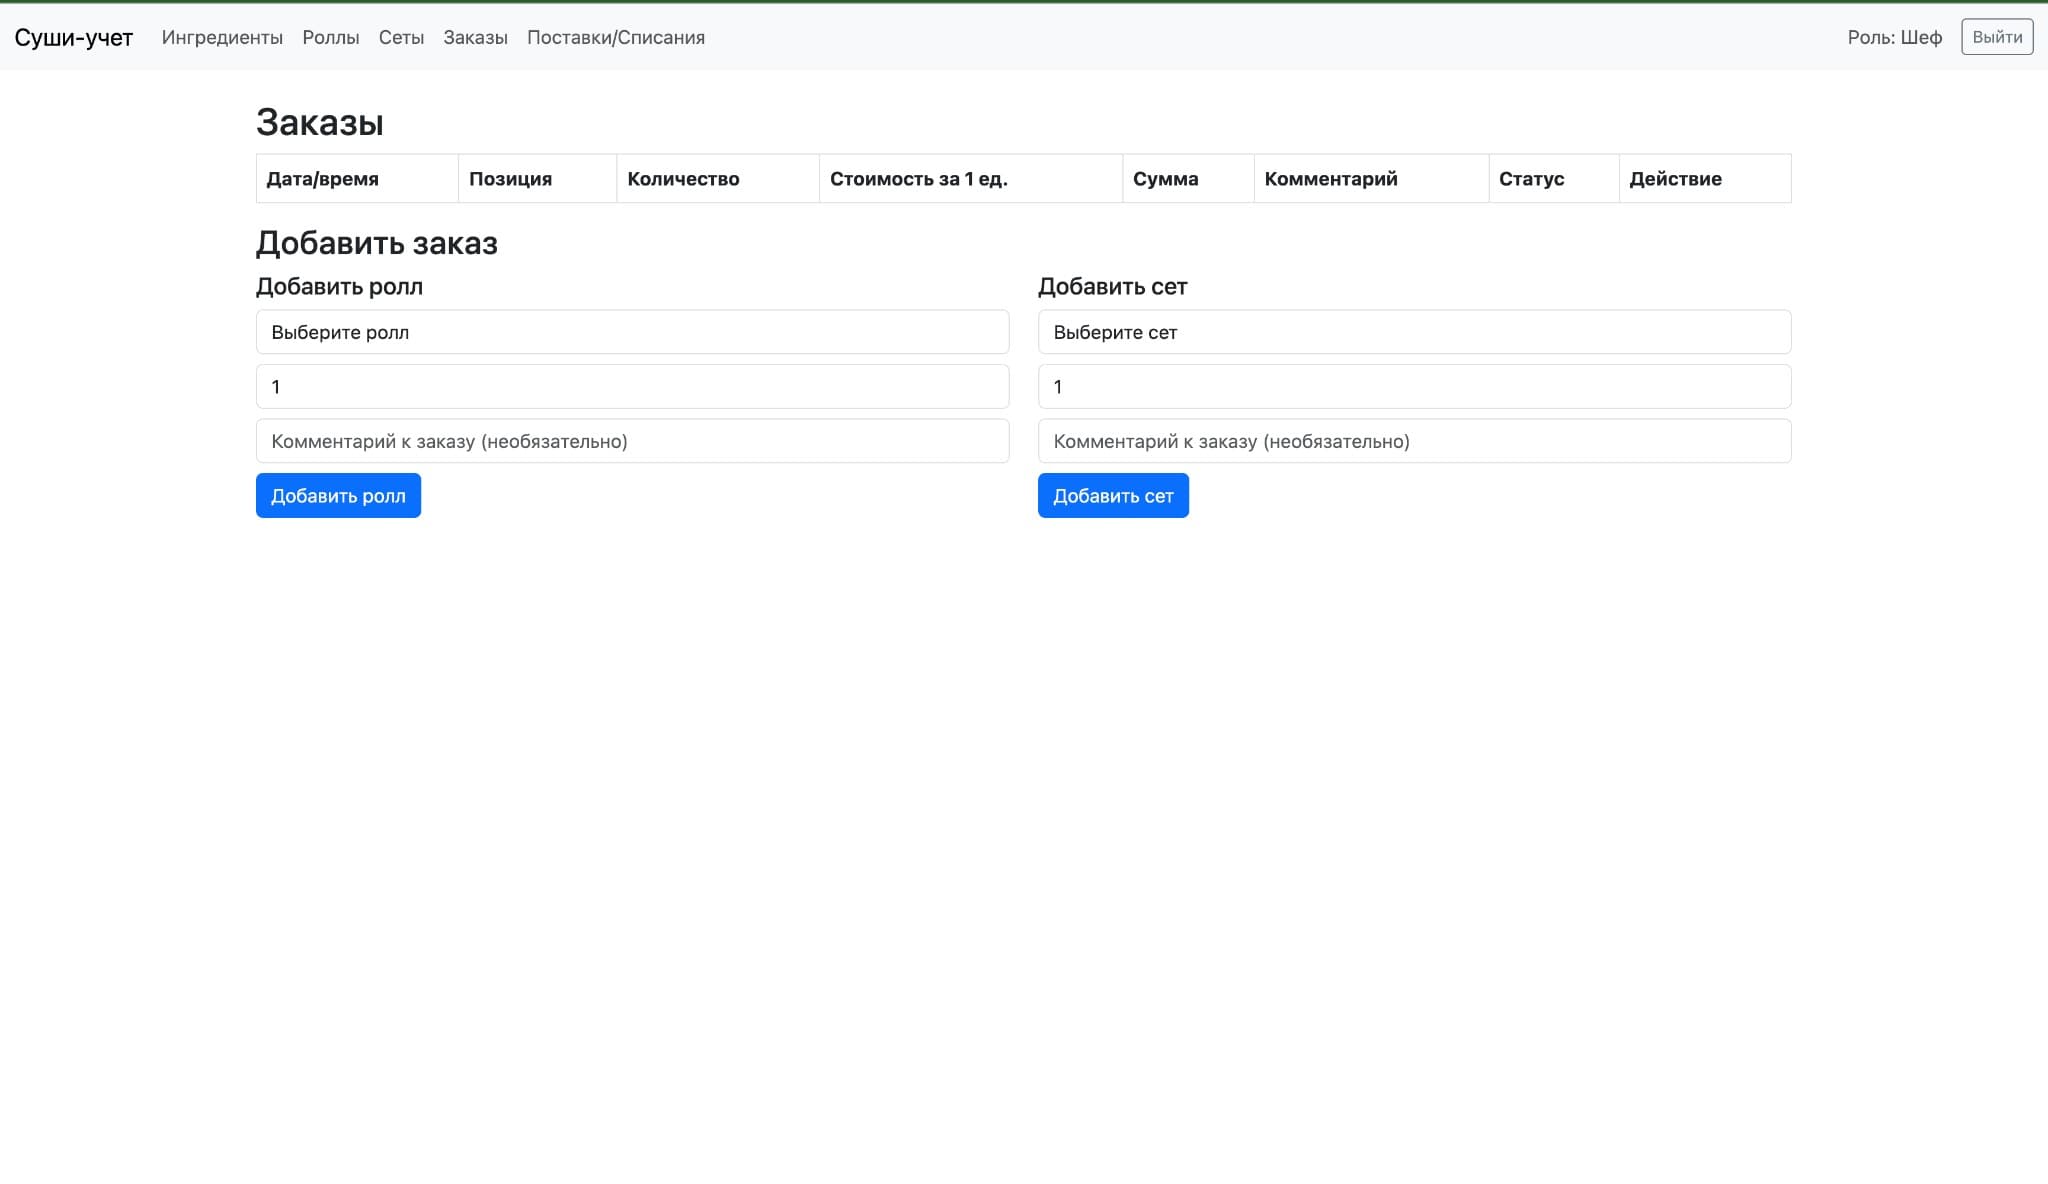Open the Ингредиенты page
This screenshot has width=2048, height=1184.
222,37
